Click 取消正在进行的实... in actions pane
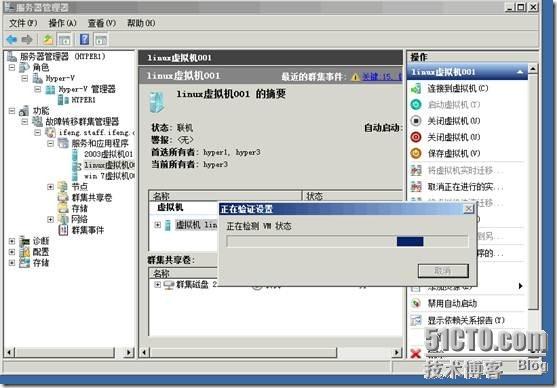 click(465, 186)
